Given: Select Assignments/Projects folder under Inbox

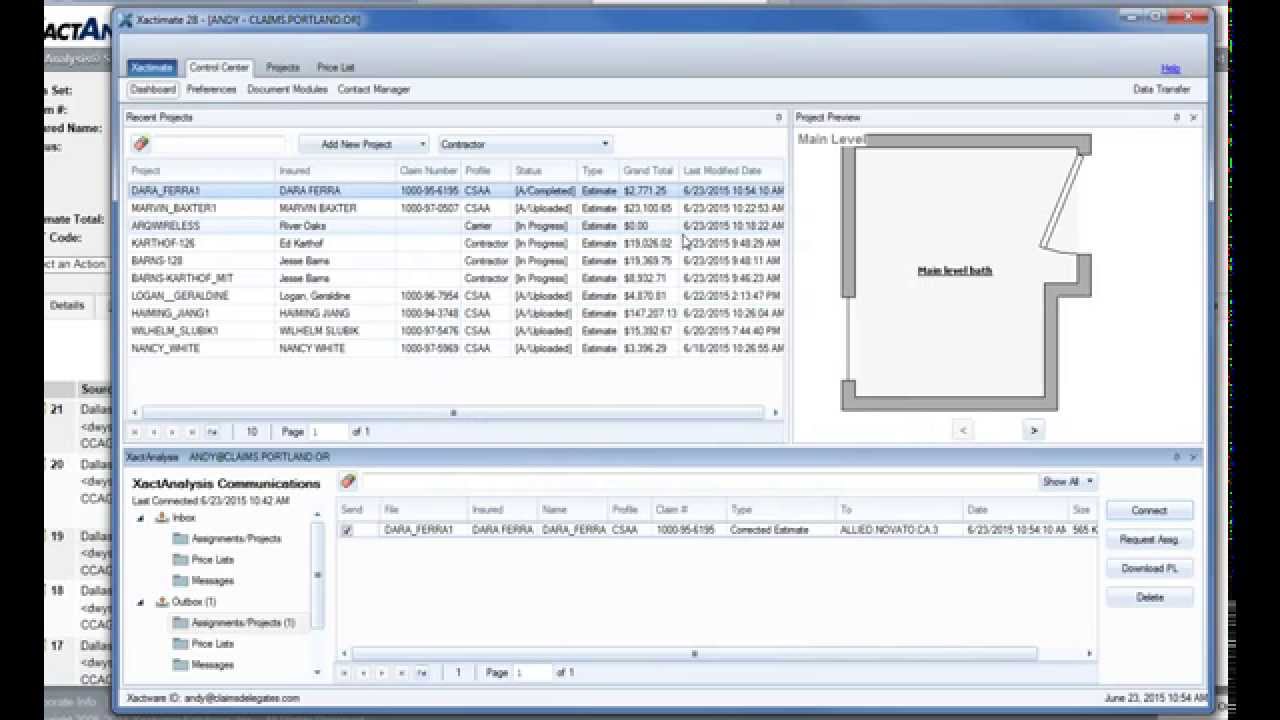Looking at the screenshot, I should 227,539.
